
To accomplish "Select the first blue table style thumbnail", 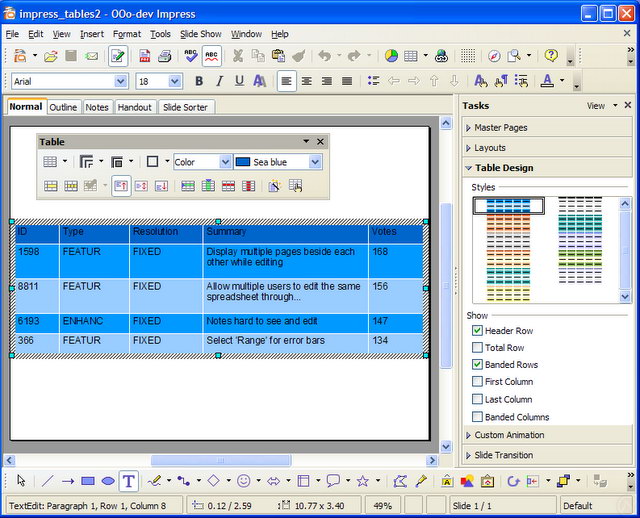I will click(508, 206).
